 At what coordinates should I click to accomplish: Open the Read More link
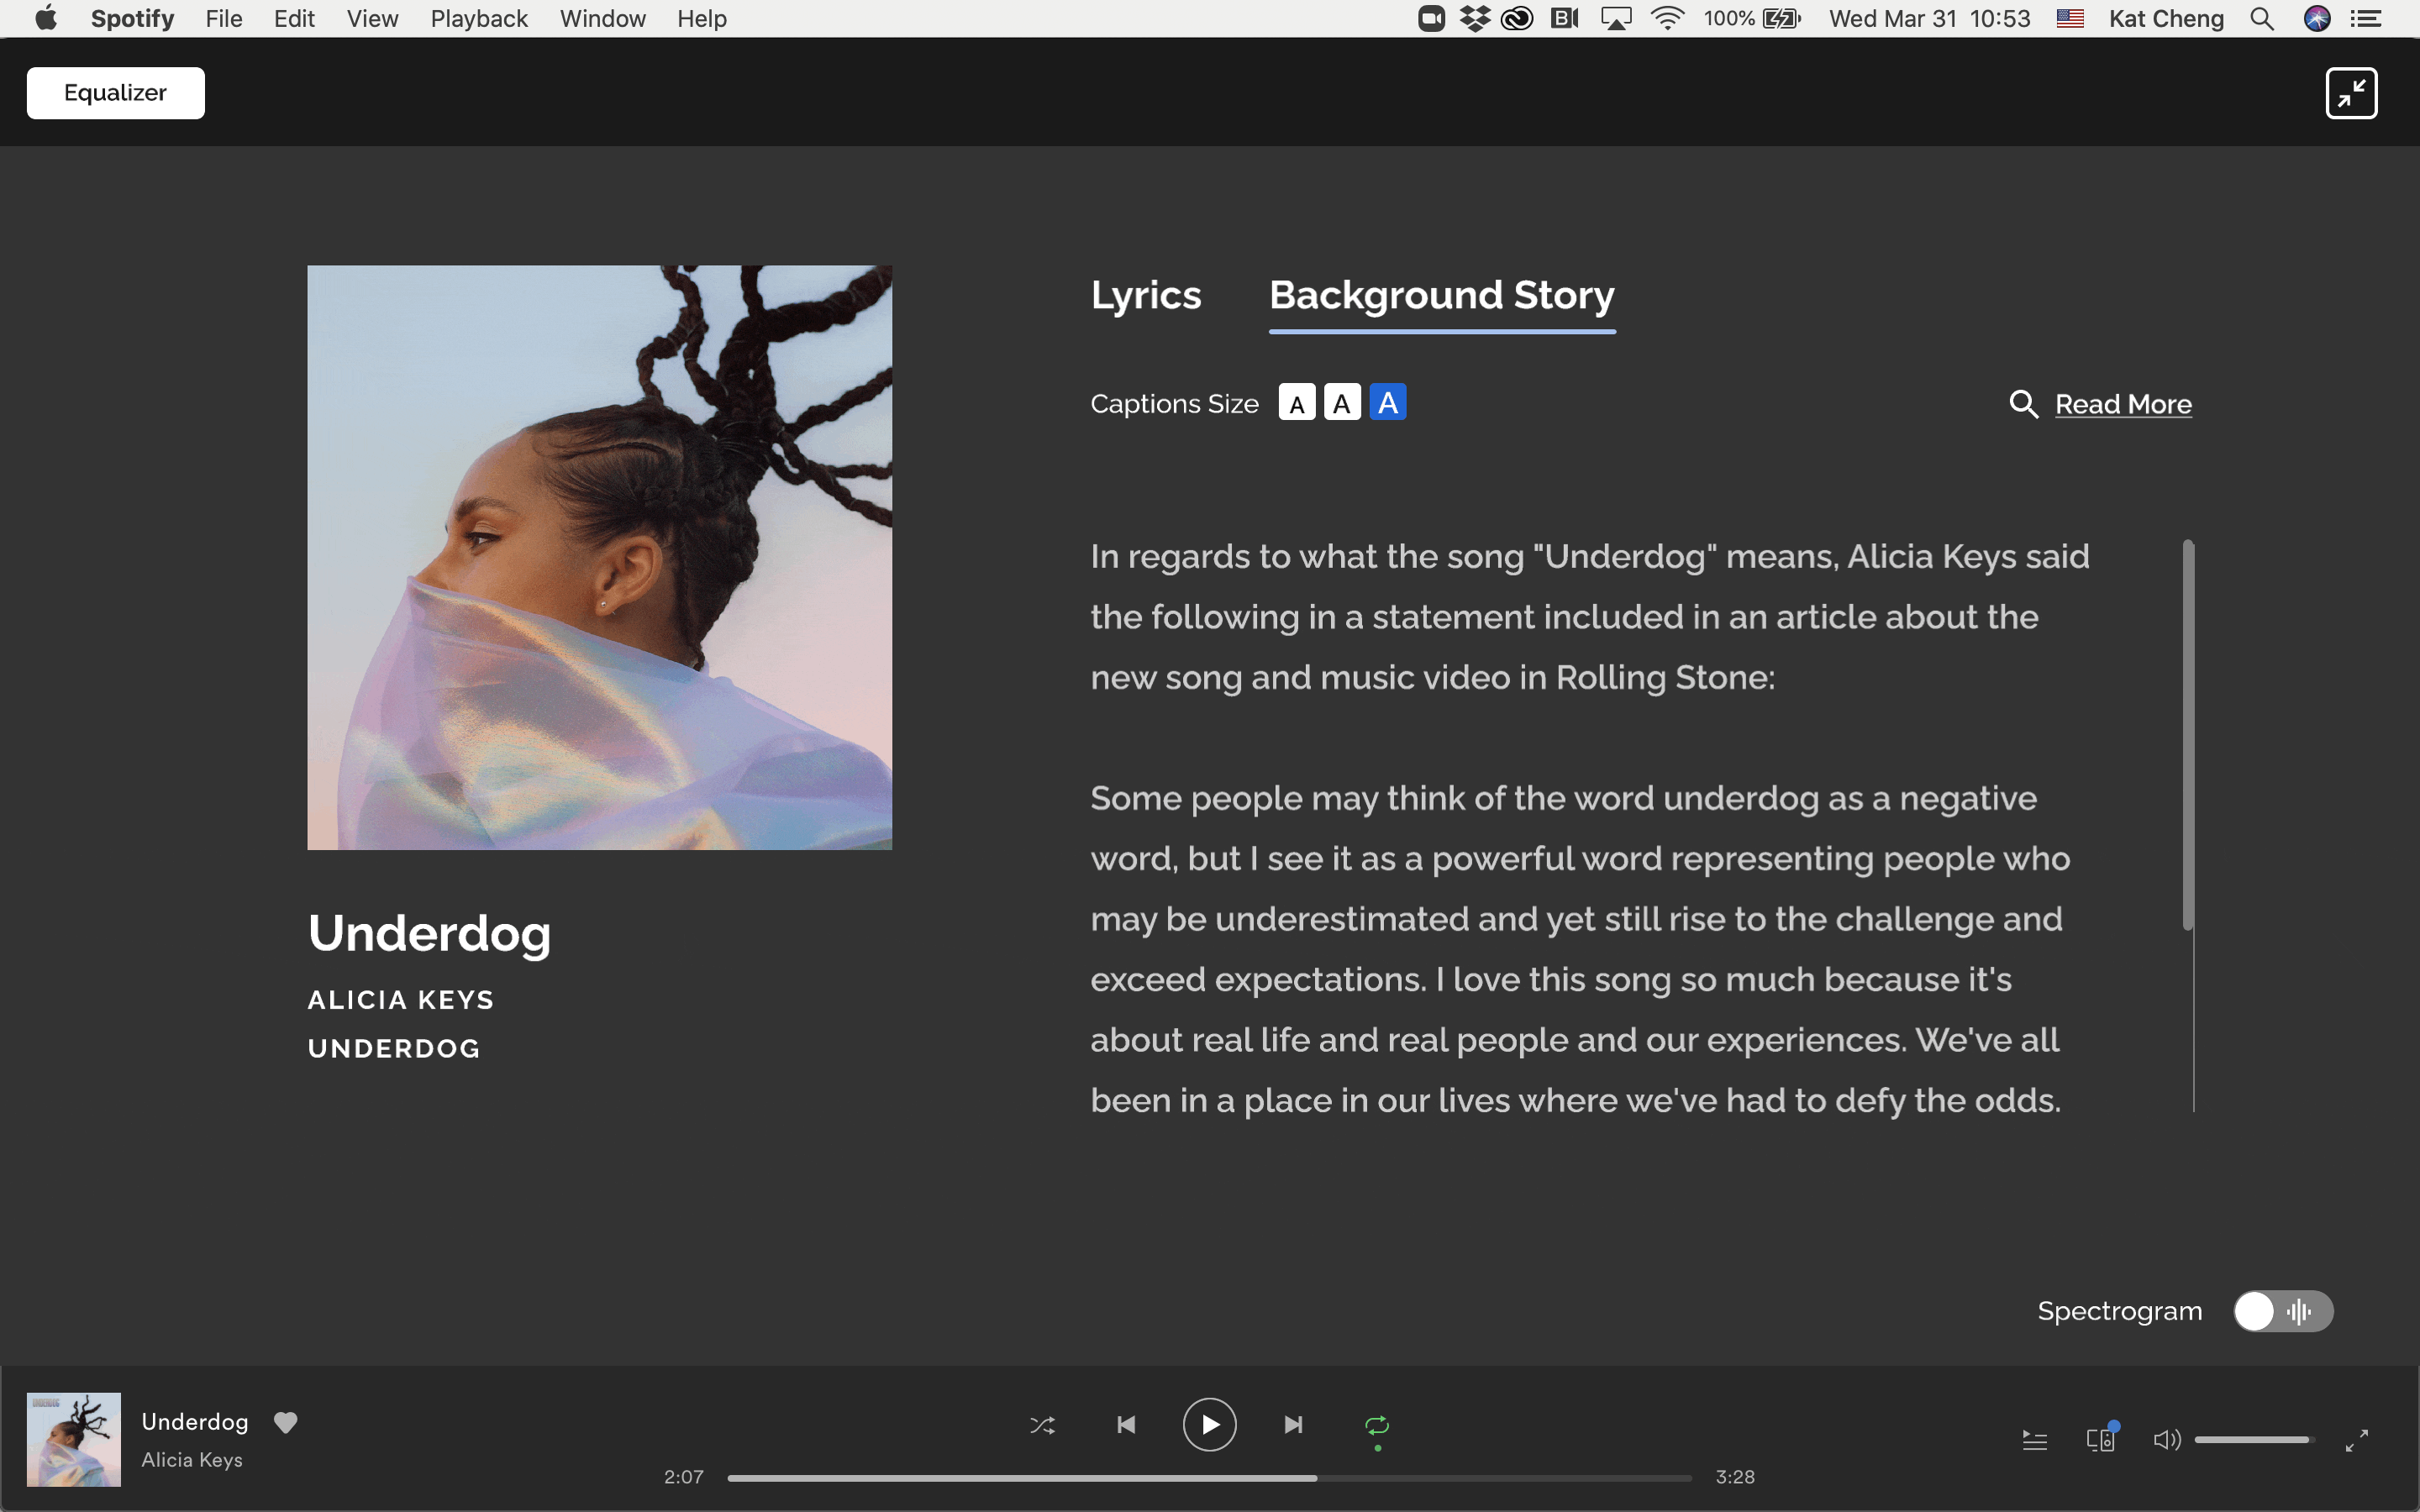click(2123, 404)
